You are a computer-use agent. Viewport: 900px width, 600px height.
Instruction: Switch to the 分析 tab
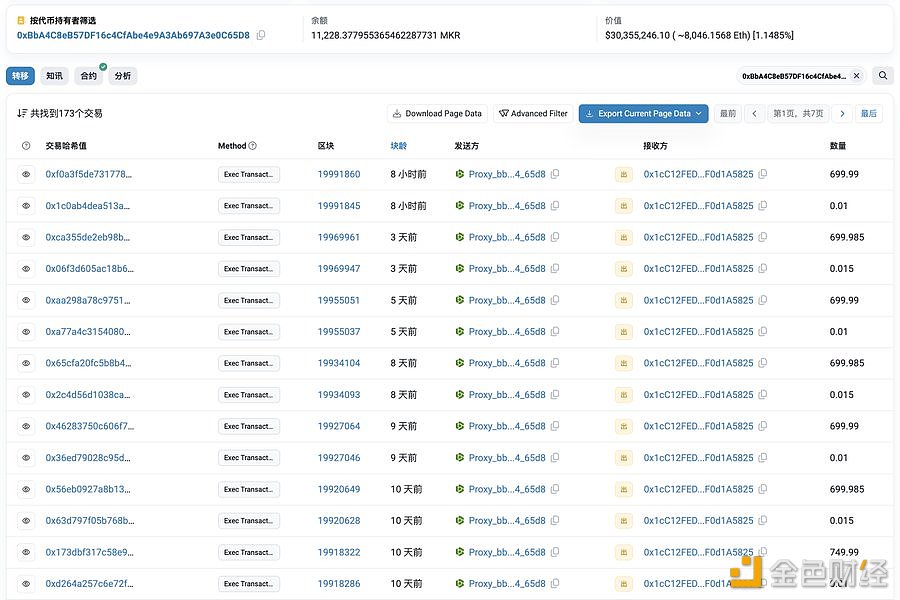point(123,76)
